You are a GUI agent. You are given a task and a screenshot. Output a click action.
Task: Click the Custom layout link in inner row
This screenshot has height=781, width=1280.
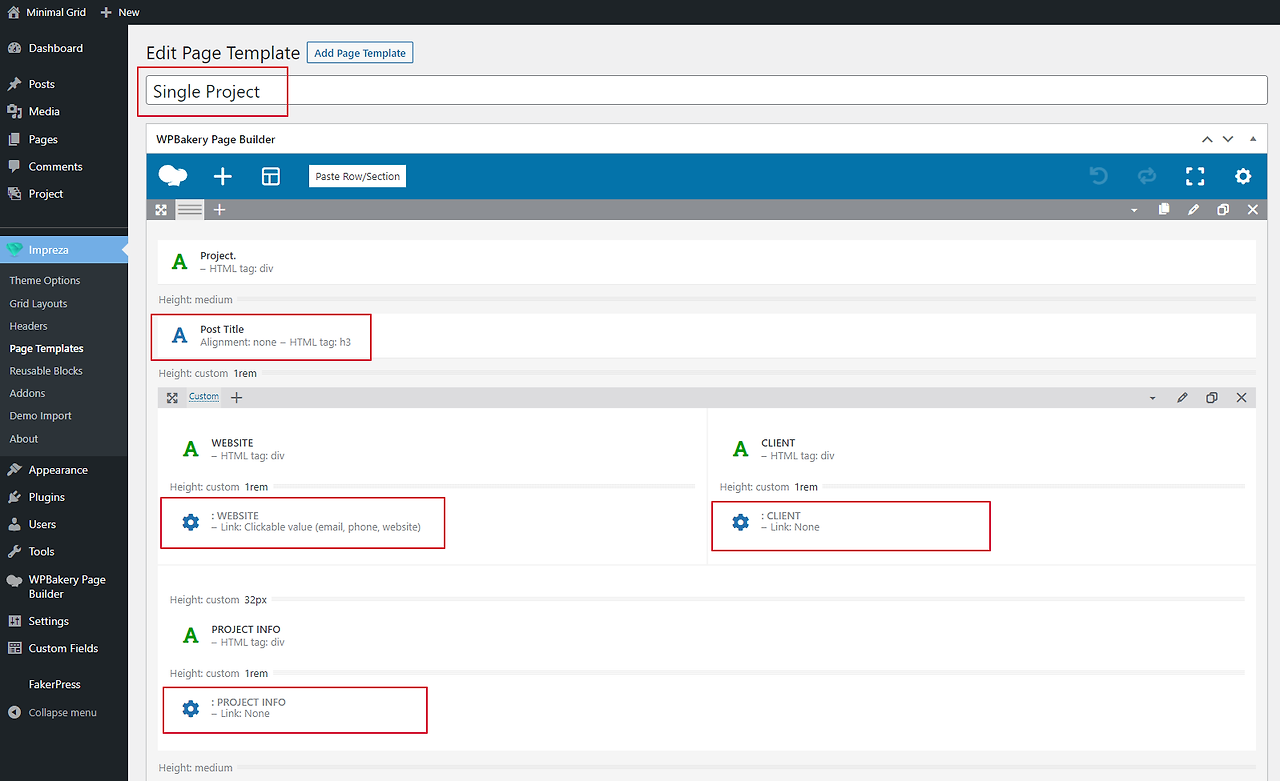point(204,397)
